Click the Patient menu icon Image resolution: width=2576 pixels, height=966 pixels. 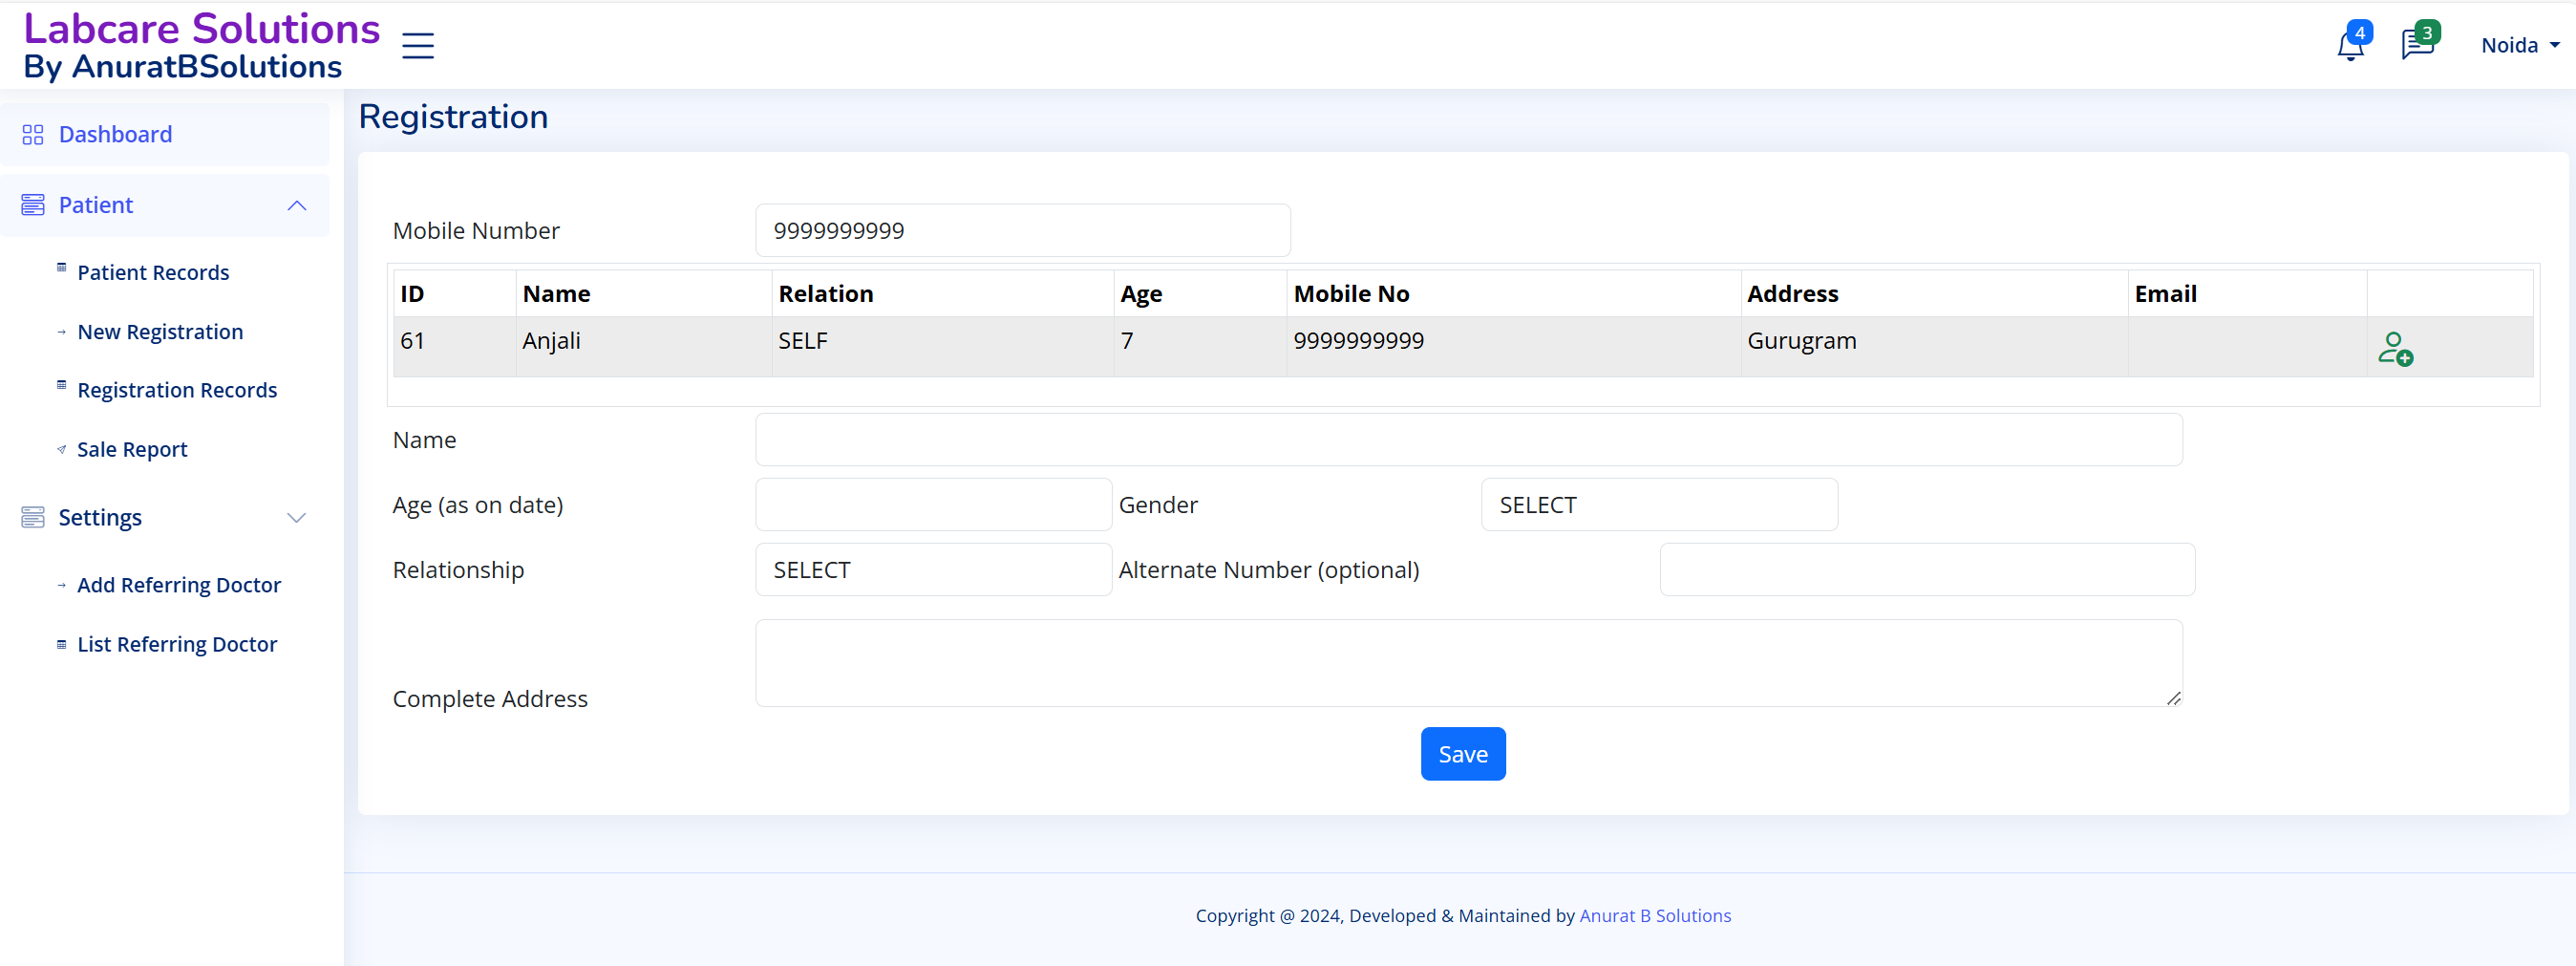[33, 205]
